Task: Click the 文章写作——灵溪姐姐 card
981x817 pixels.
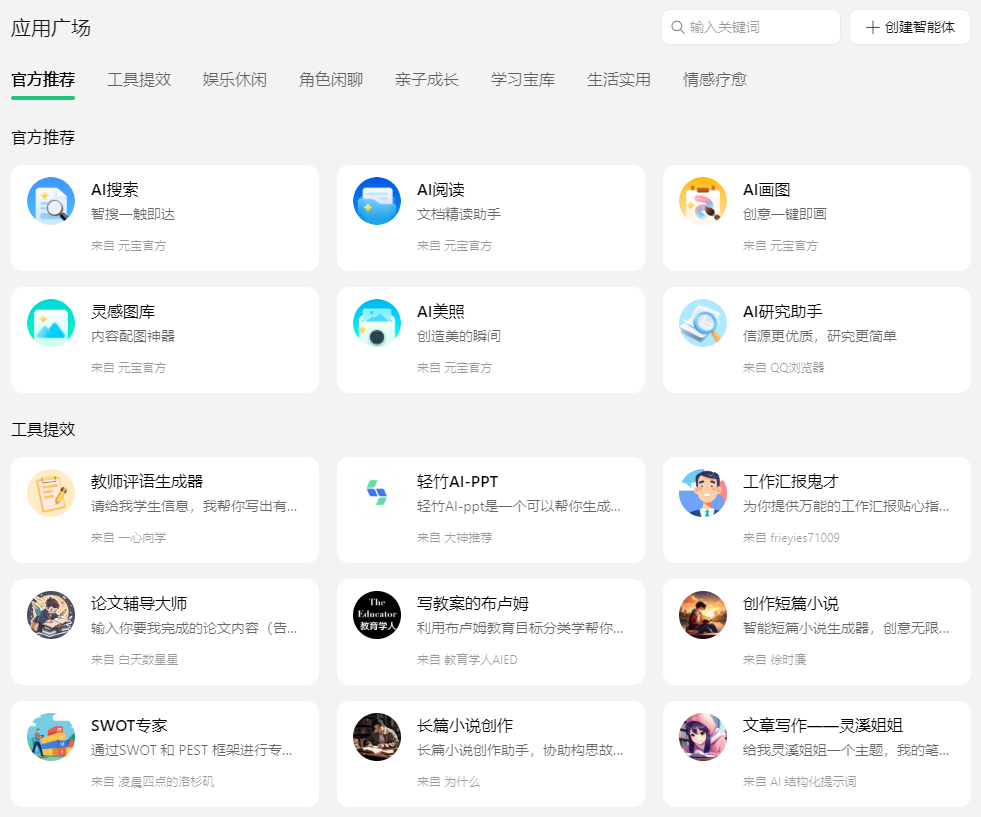Action: tap(816, 747)
